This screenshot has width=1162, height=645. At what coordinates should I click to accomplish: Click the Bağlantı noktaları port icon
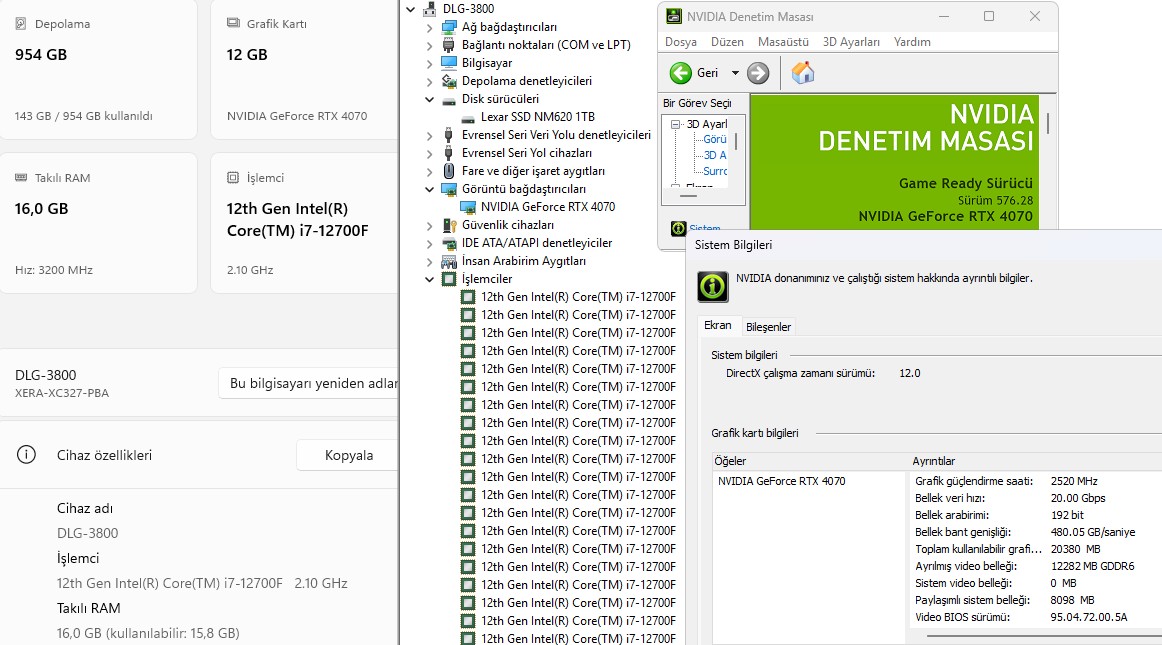point(449,45)
